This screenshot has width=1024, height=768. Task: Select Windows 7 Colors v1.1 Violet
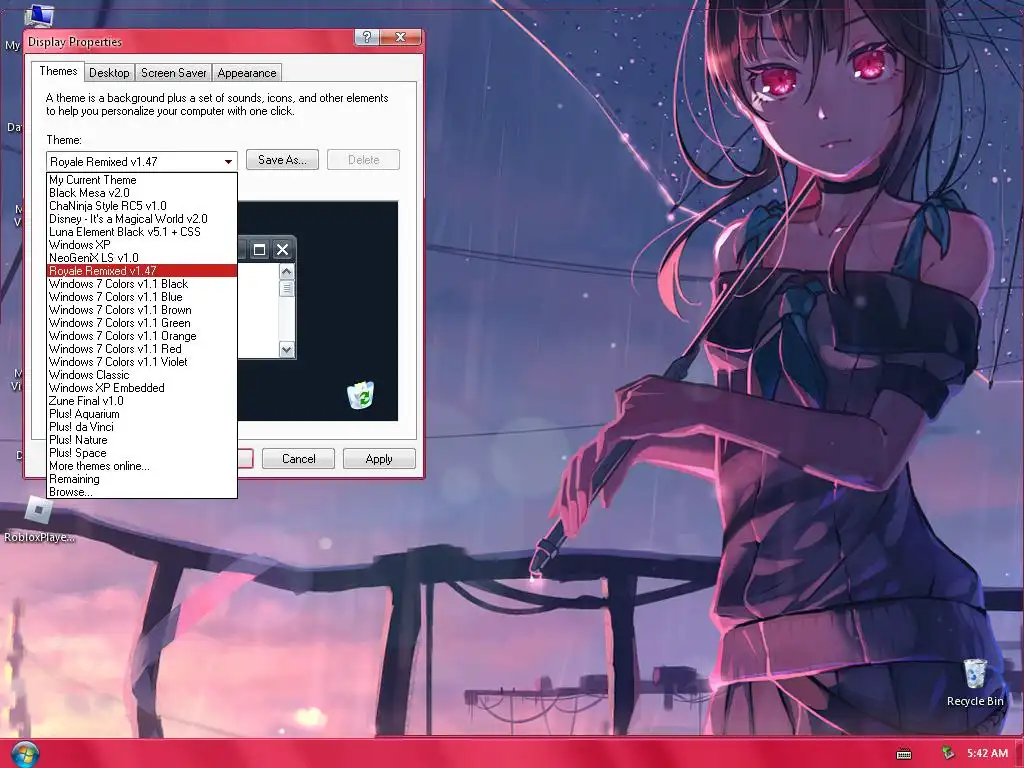click(142, 362)
